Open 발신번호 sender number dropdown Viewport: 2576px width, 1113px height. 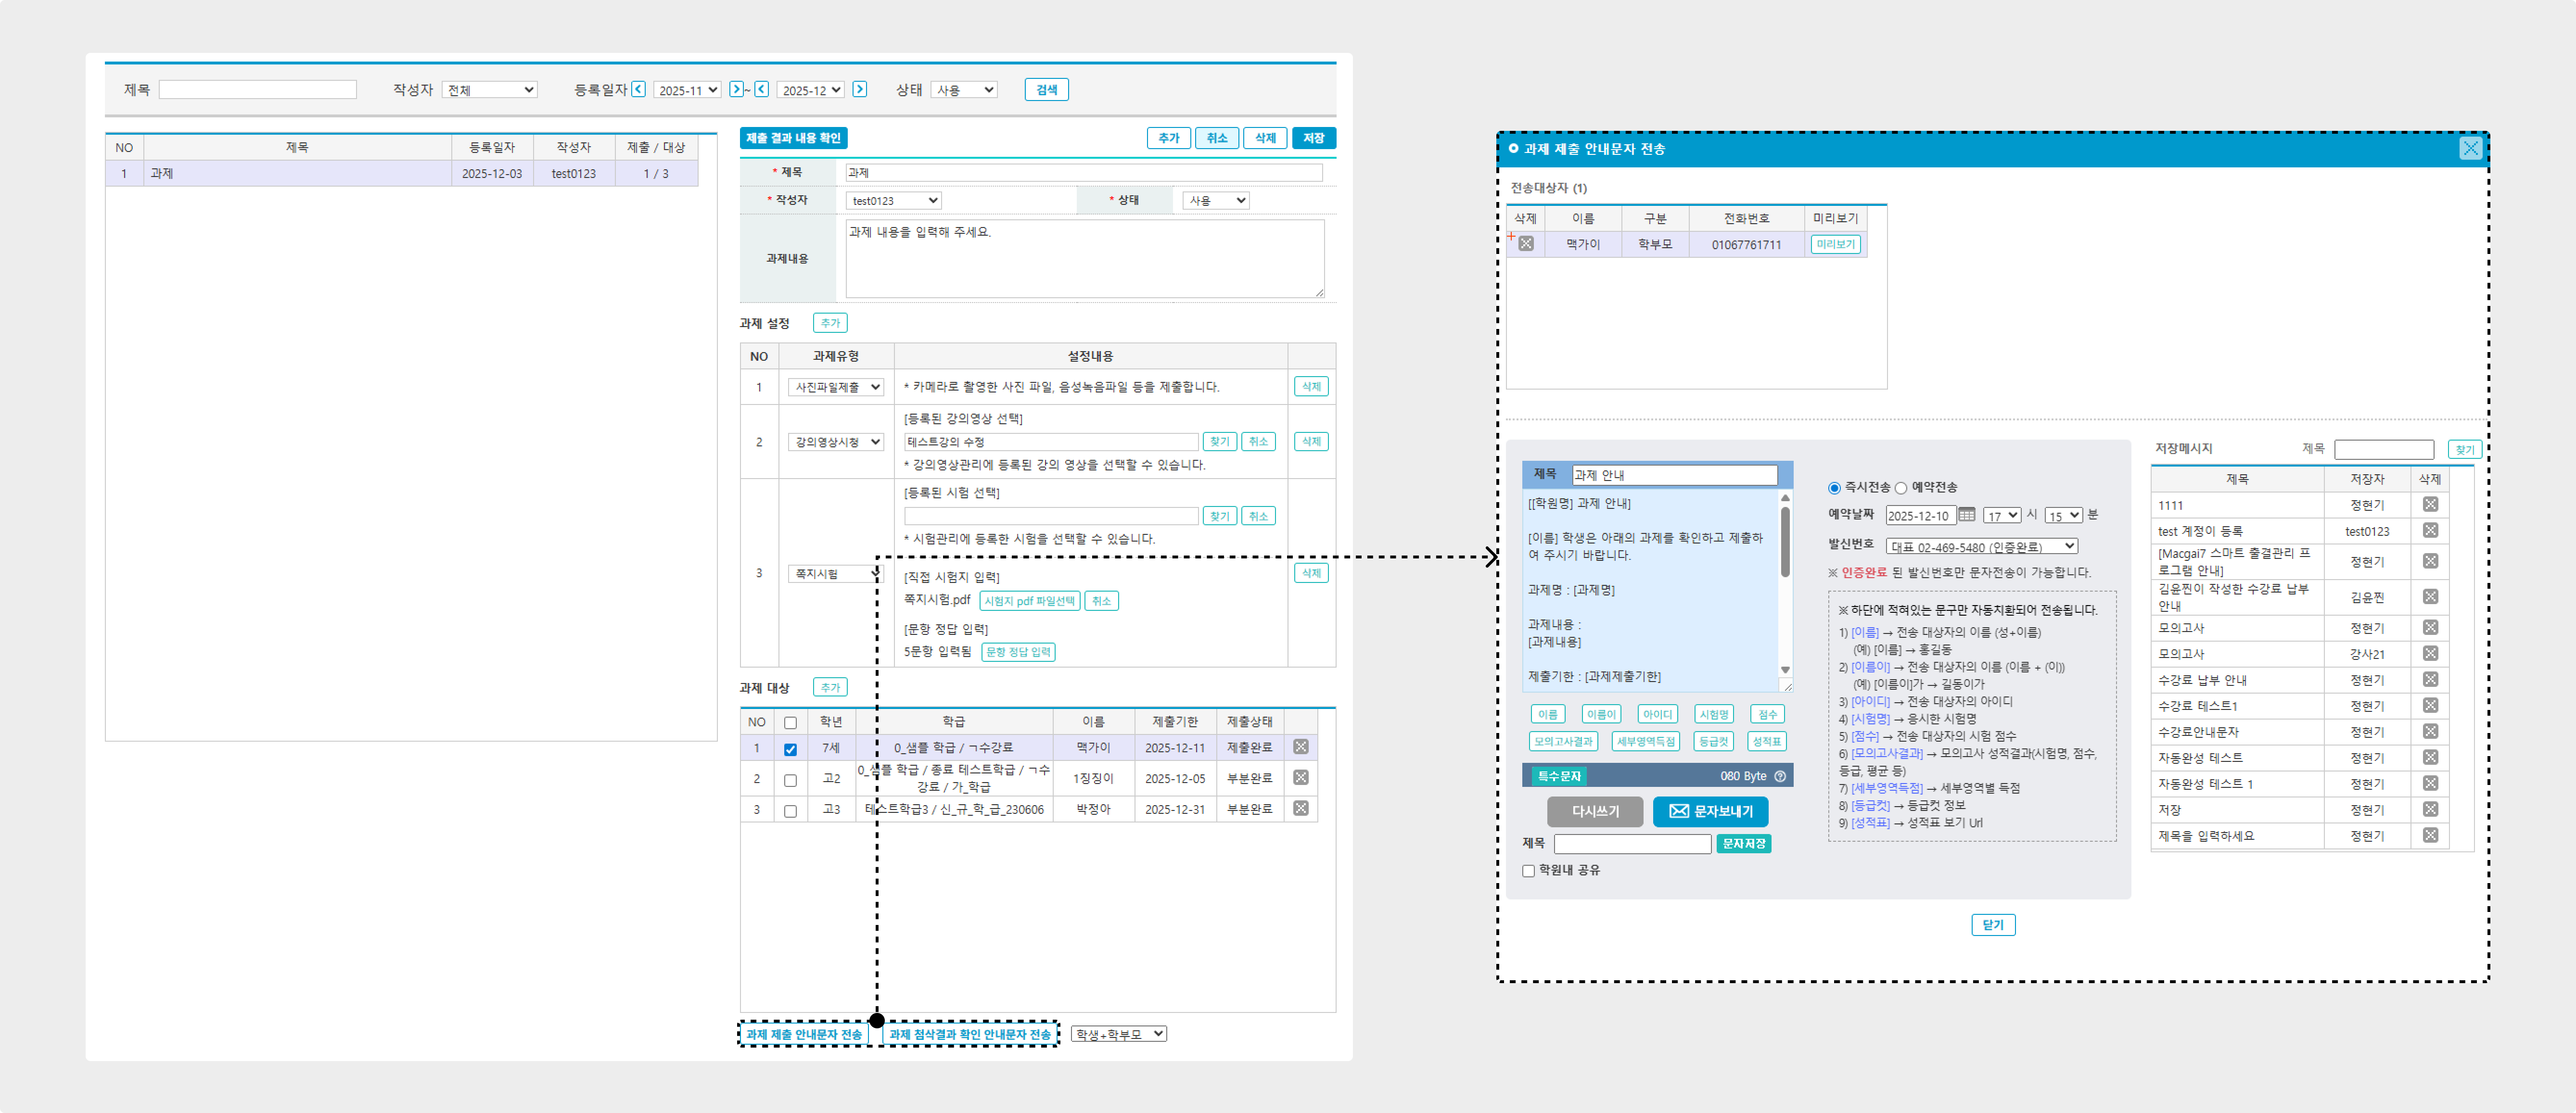pos(1981,546)
